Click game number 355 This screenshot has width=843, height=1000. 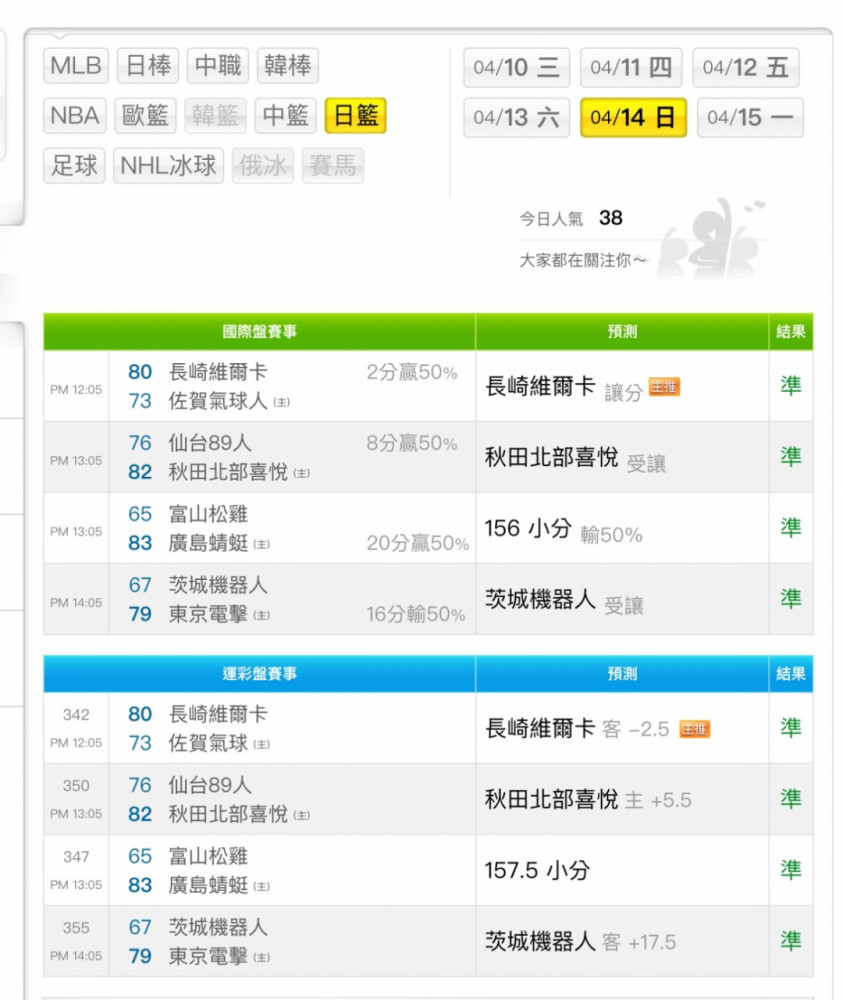[76, 928]
